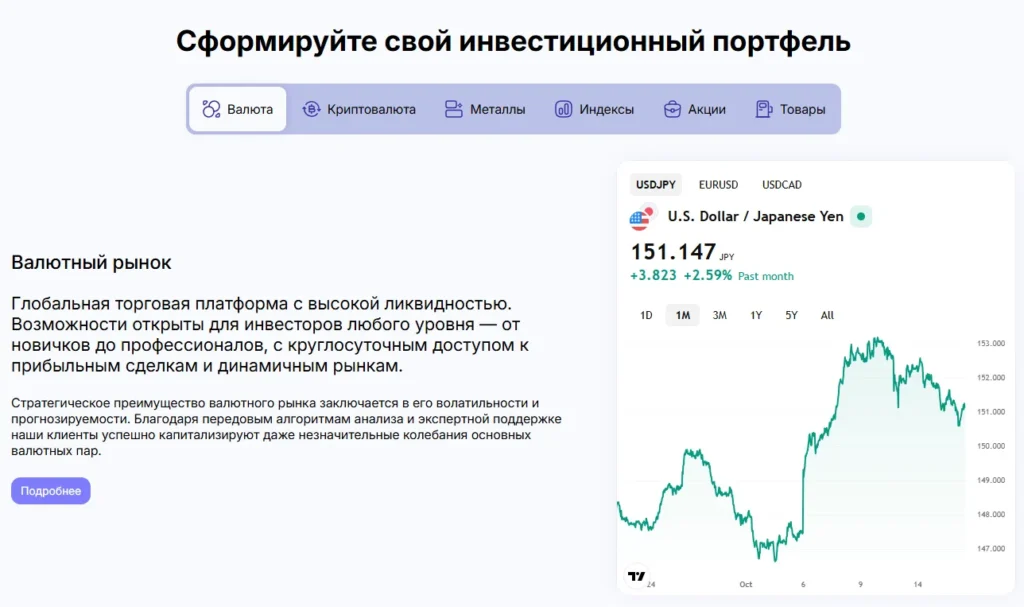Click the US flag beside the currency pair name

click(640, 216)
